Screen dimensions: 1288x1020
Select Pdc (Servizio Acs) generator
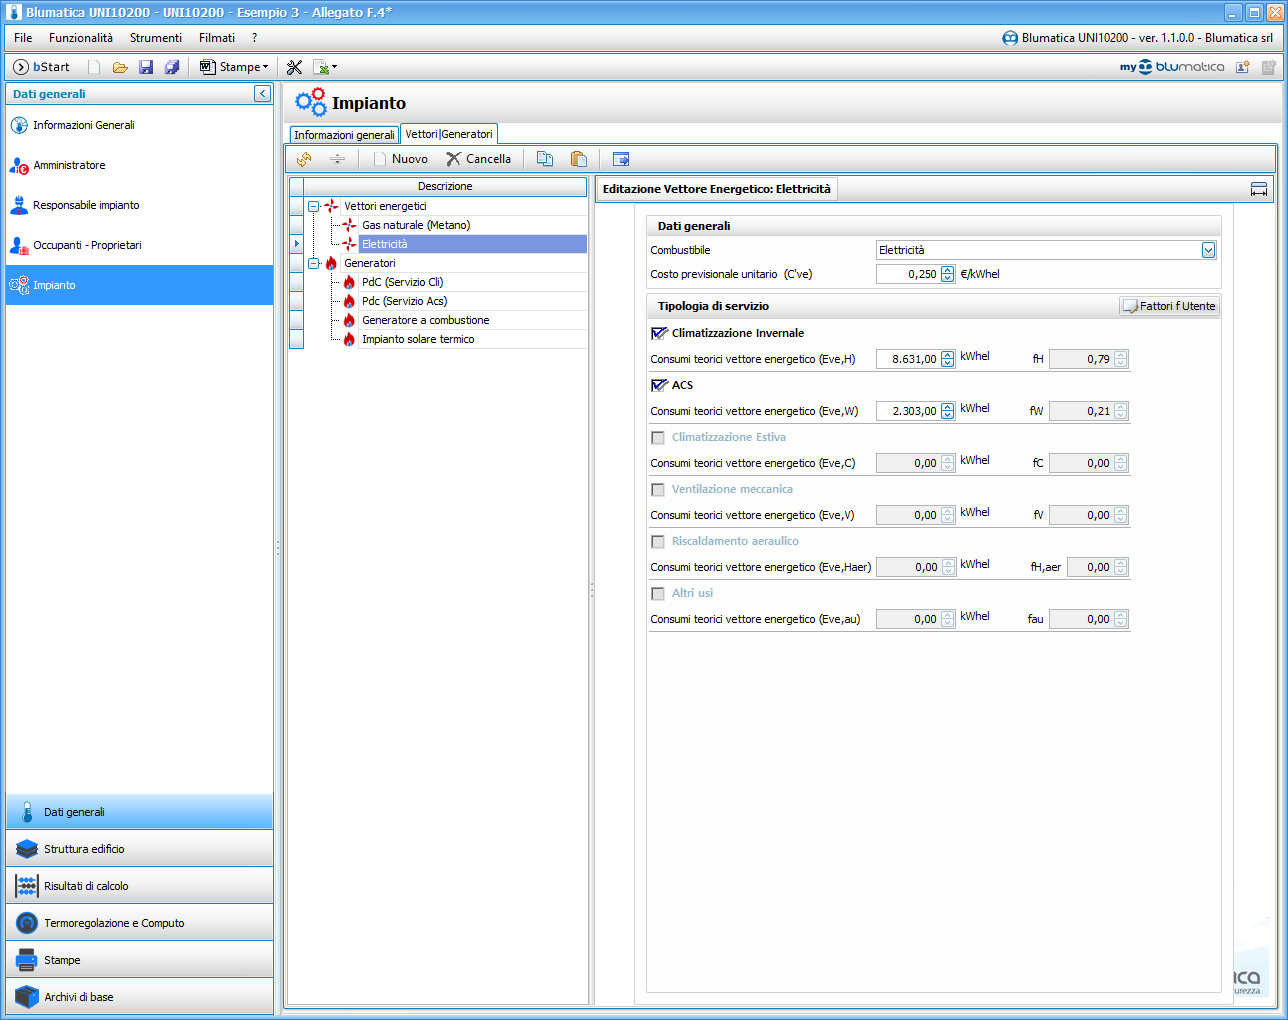click(404, 301)
